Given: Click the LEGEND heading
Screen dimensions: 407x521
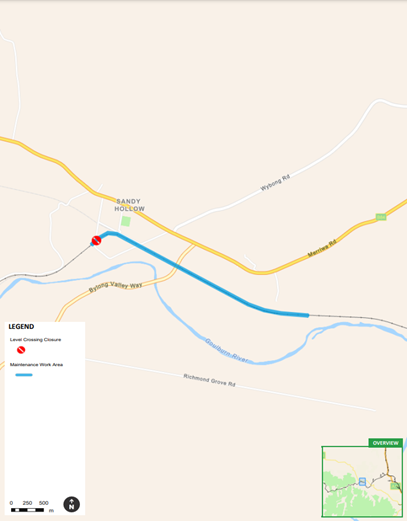Looking at the screenshot, I should (21, 327).
